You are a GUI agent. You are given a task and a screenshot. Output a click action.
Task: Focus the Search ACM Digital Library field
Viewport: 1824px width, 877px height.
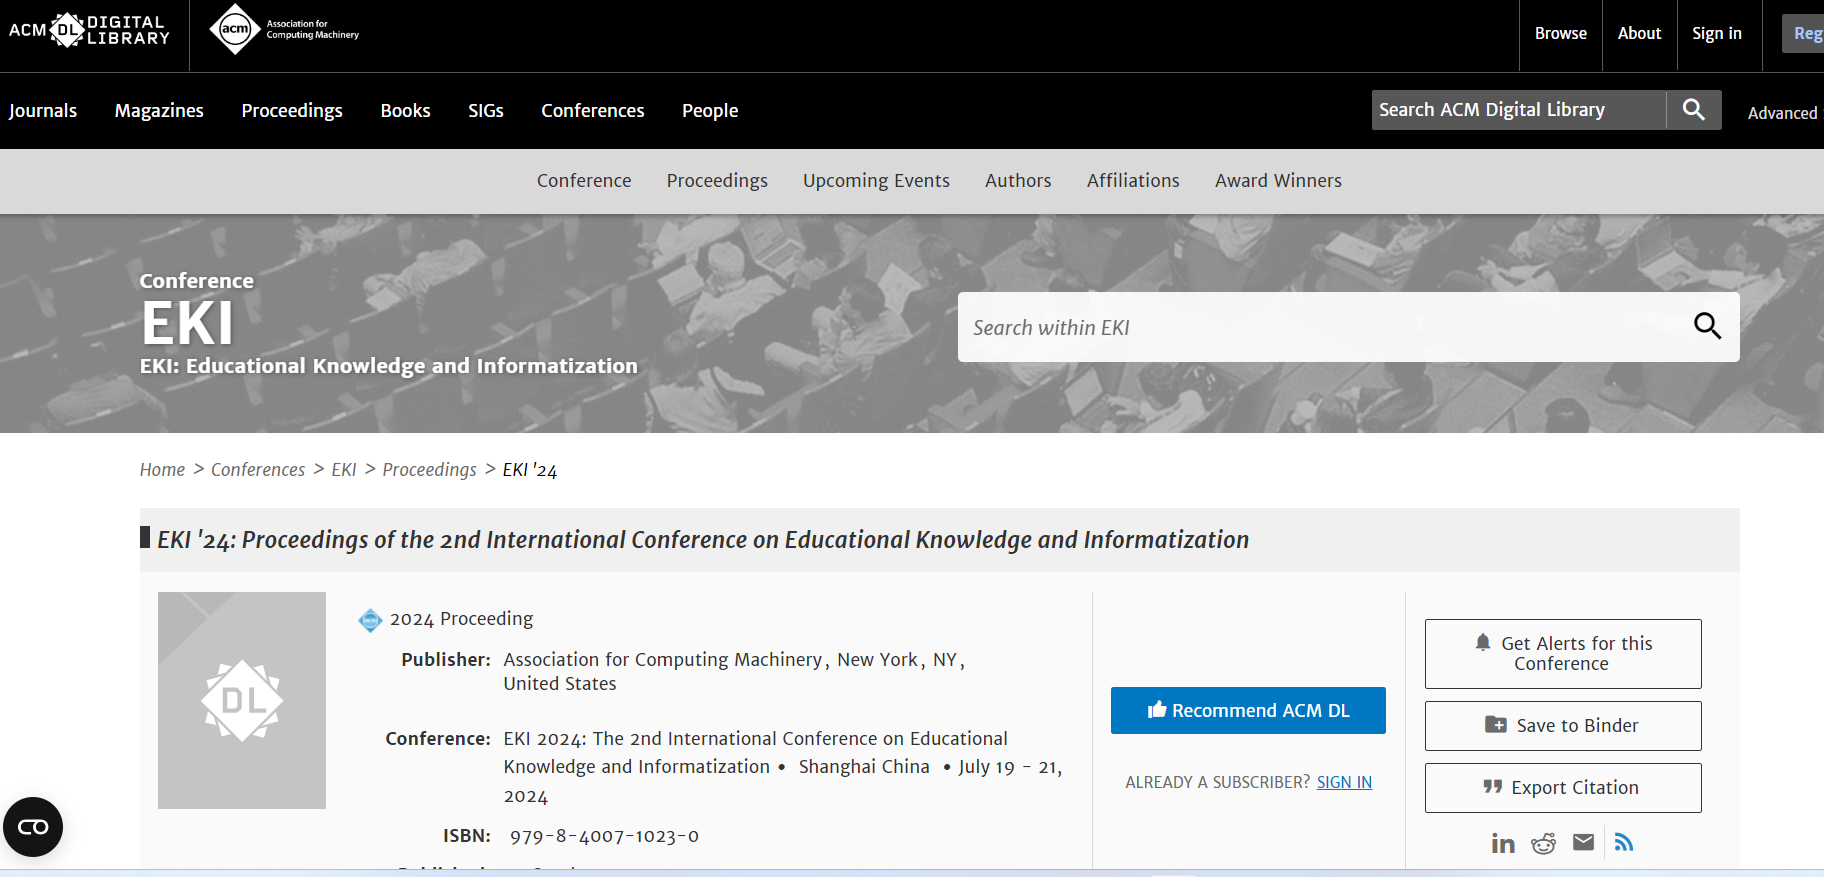click(1519, 110)
